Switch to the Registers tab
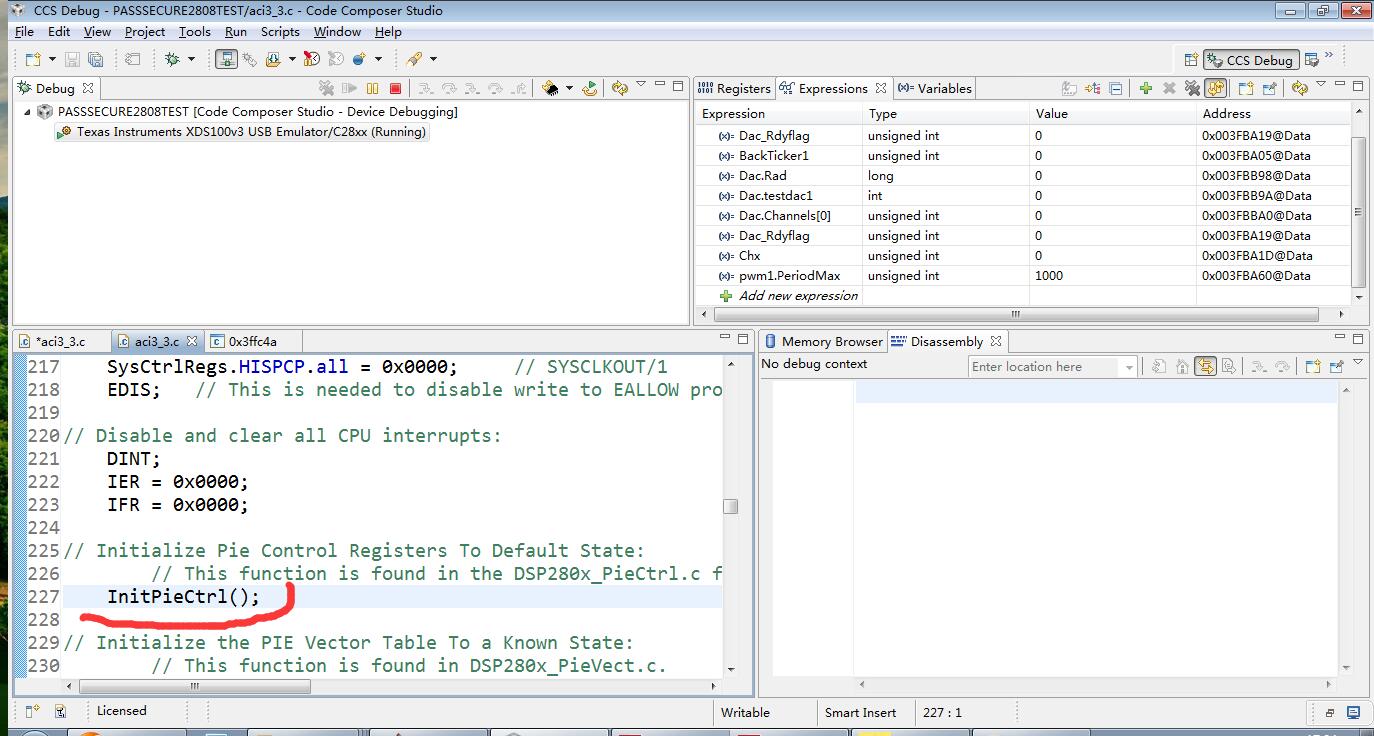Image resolution: width=1374 pixels, height=736 pixels. coord(735,89)
